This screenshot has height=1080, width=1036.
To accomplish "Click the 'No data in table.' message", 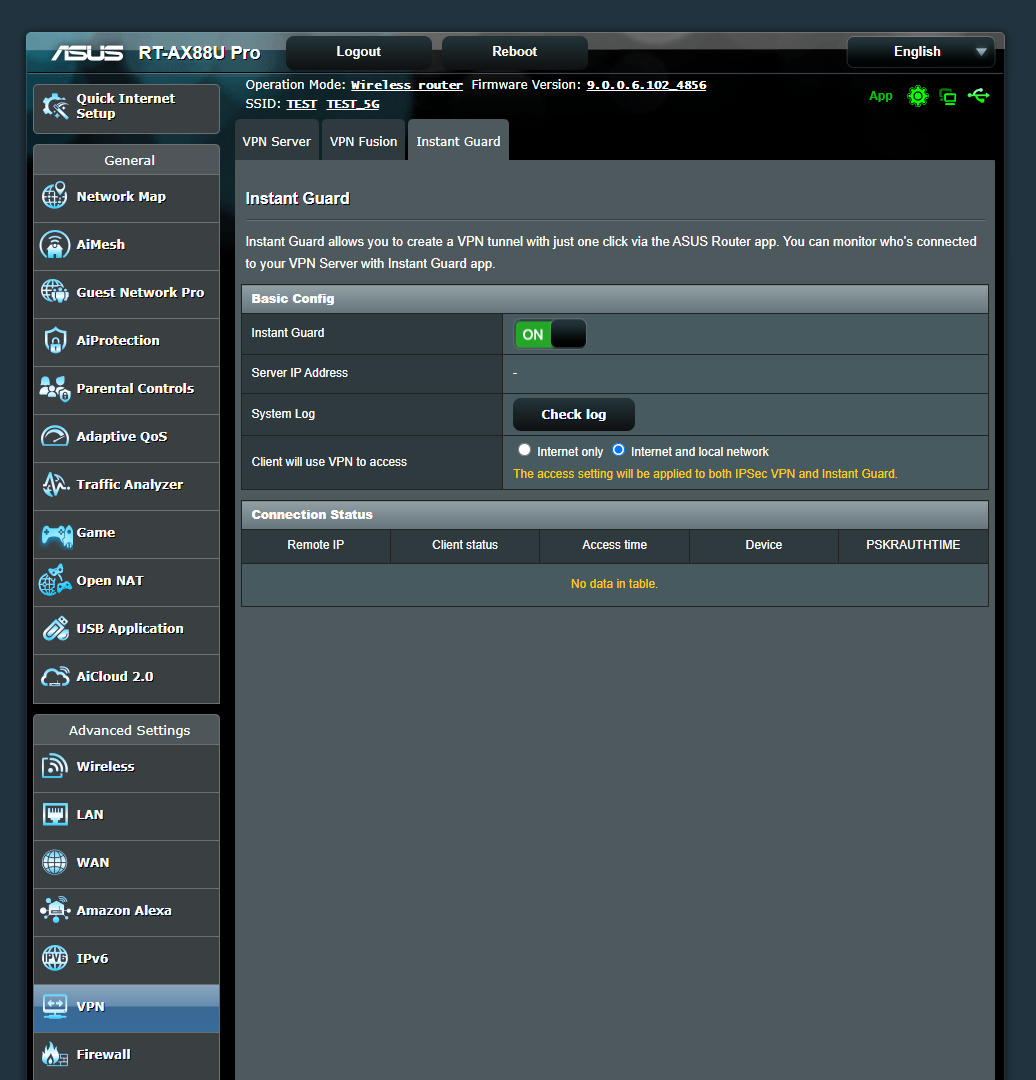I will [x=614, y=584].
